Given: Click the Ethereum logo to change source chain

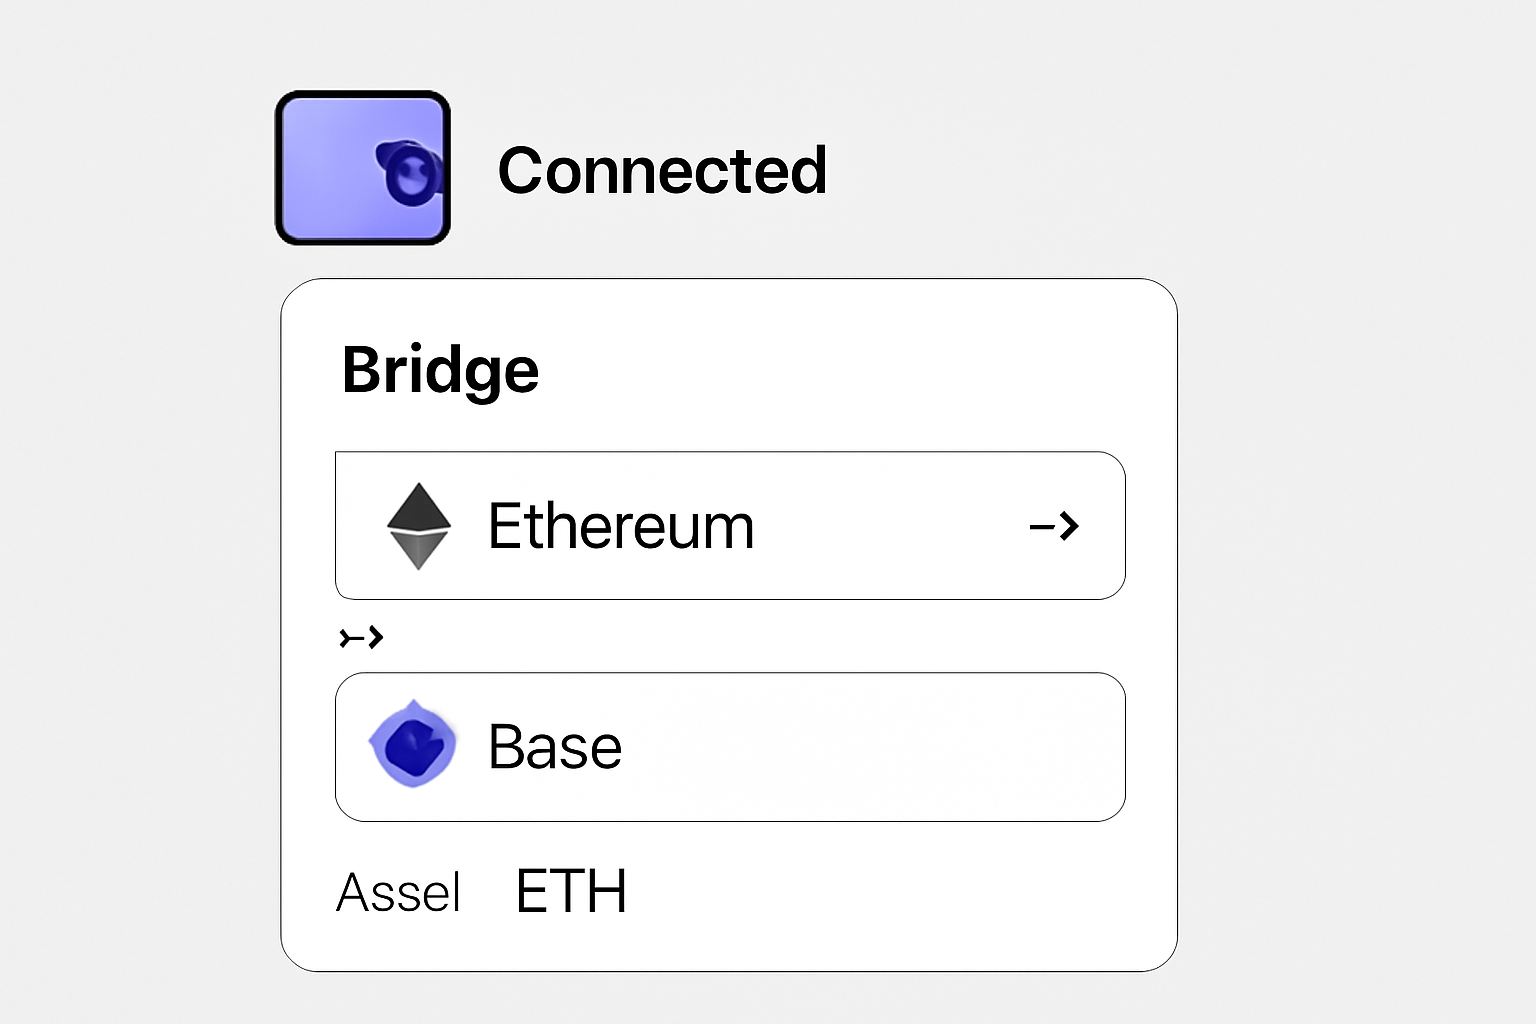Looking at the screenshot, I should tap(418, 524).
